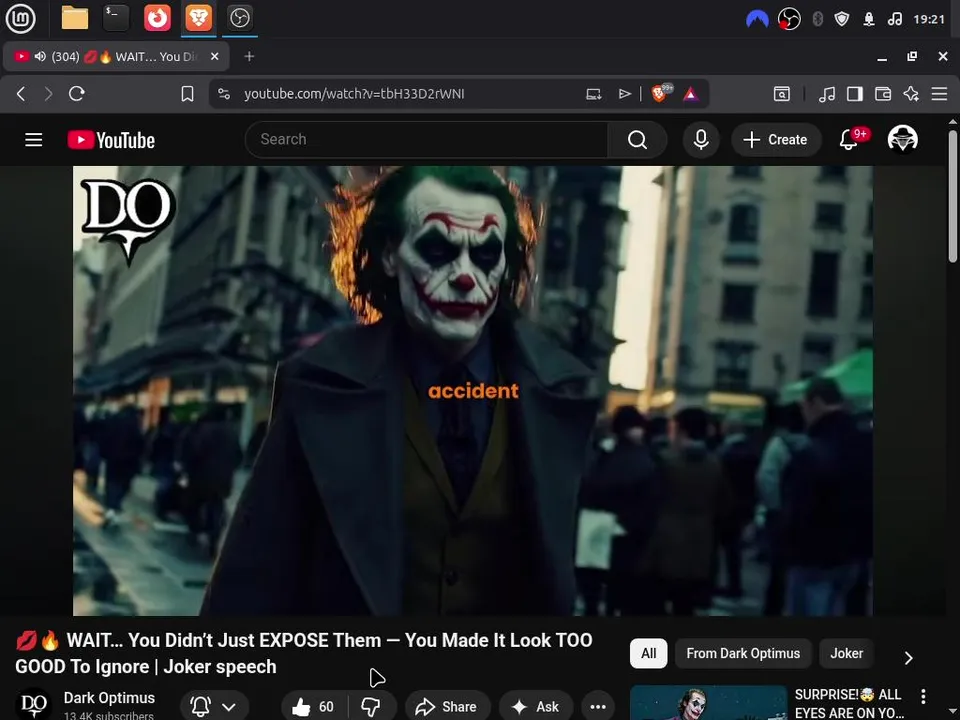Viewport: 960px width, 720px height.
Task: Open the three-dot more actions menu
Action: tap(598, 707)
